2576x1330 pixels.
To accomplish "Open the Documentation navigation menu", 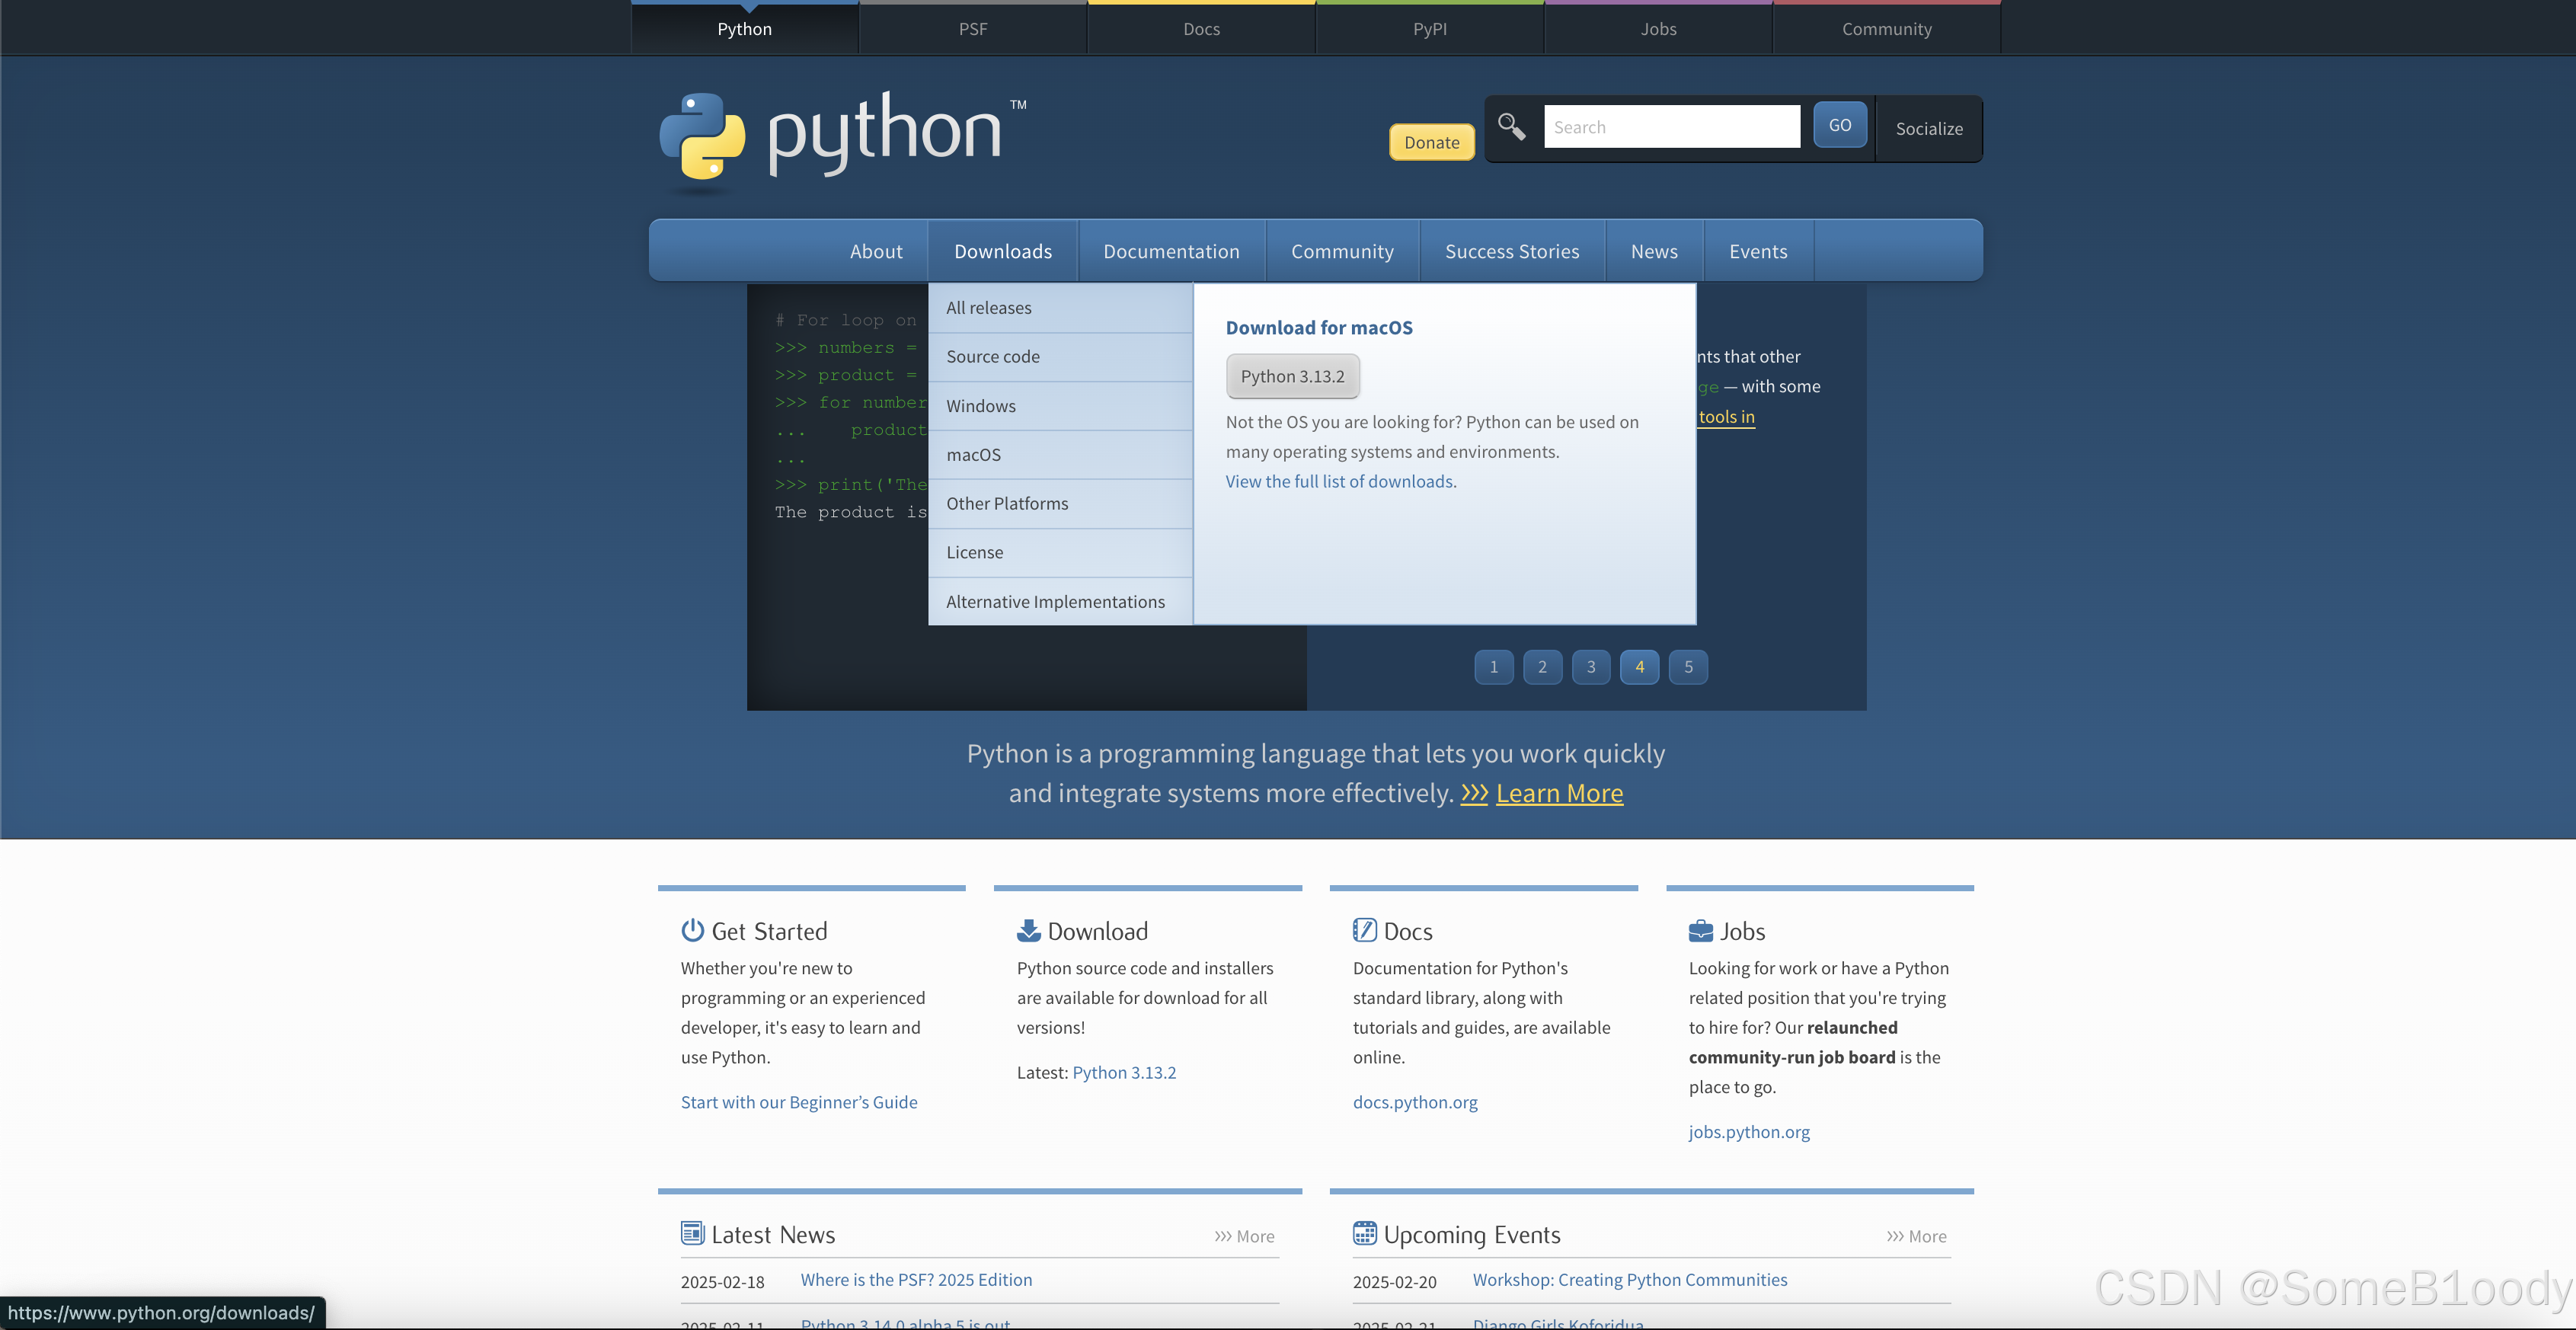I will tap(1171, 251).
